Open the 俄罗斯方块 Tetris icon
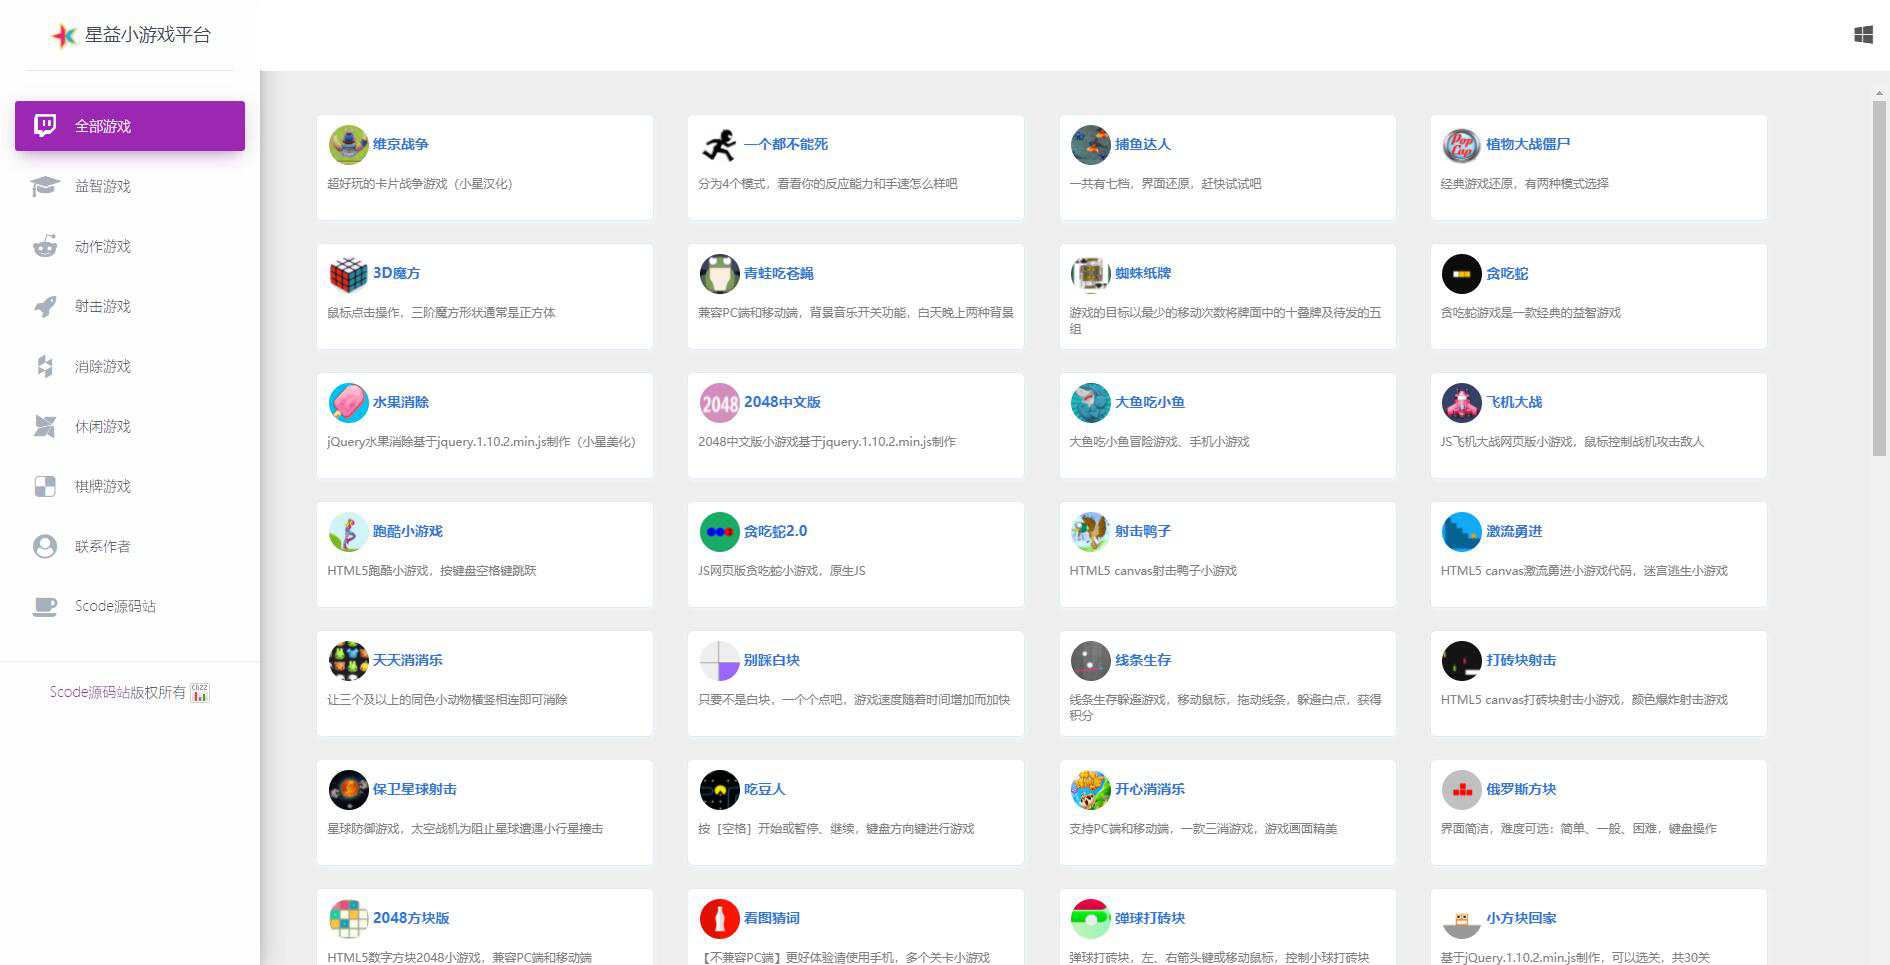 click(1461, 790)
